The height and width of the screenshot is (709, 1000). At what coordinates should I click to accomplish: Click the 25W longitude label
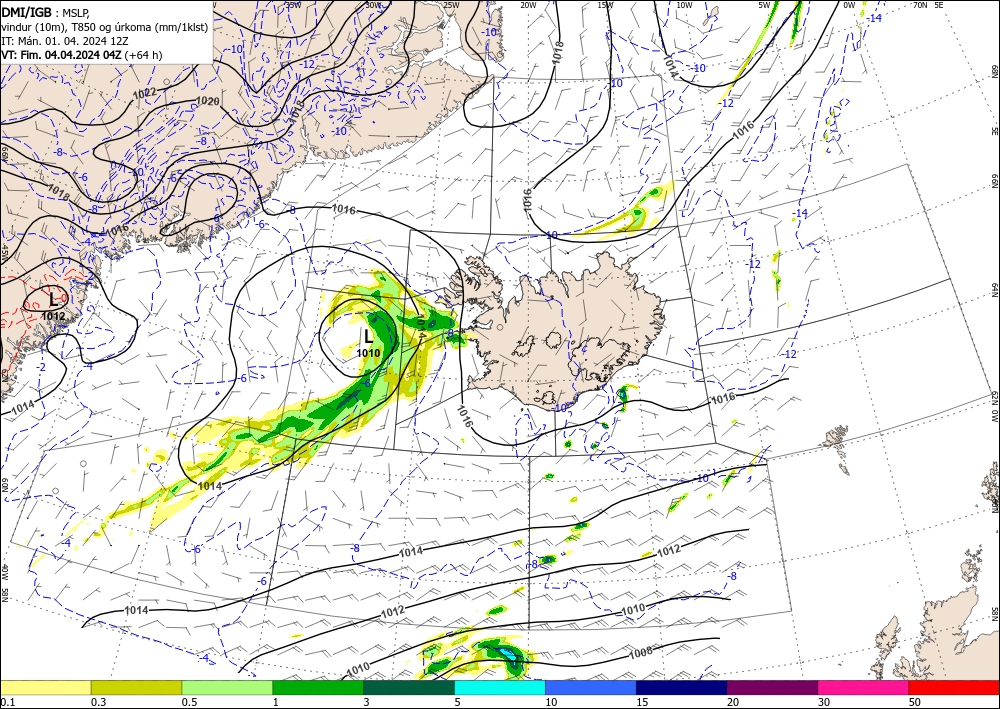[450, 5]
